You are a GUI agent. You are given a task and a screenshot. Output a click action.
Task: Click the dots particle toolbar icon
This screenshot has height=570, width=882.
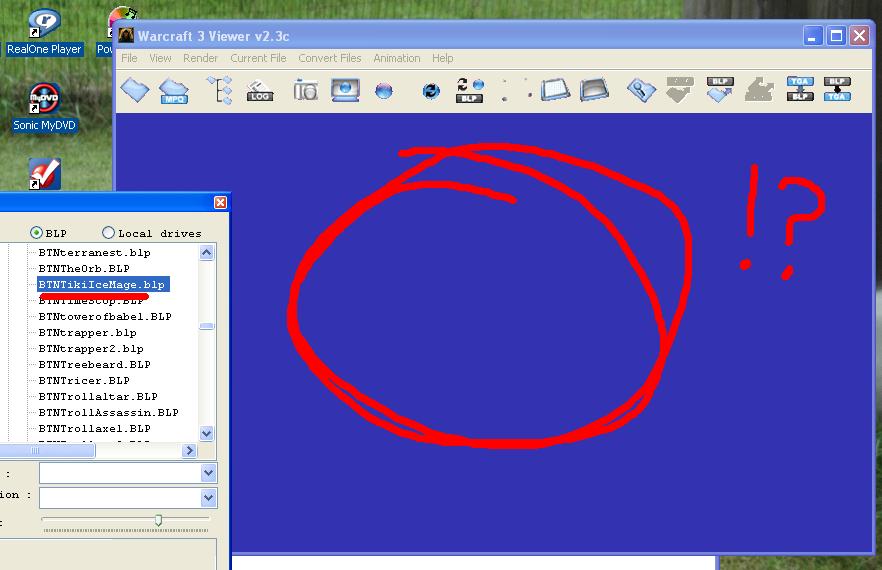(516, 90)
